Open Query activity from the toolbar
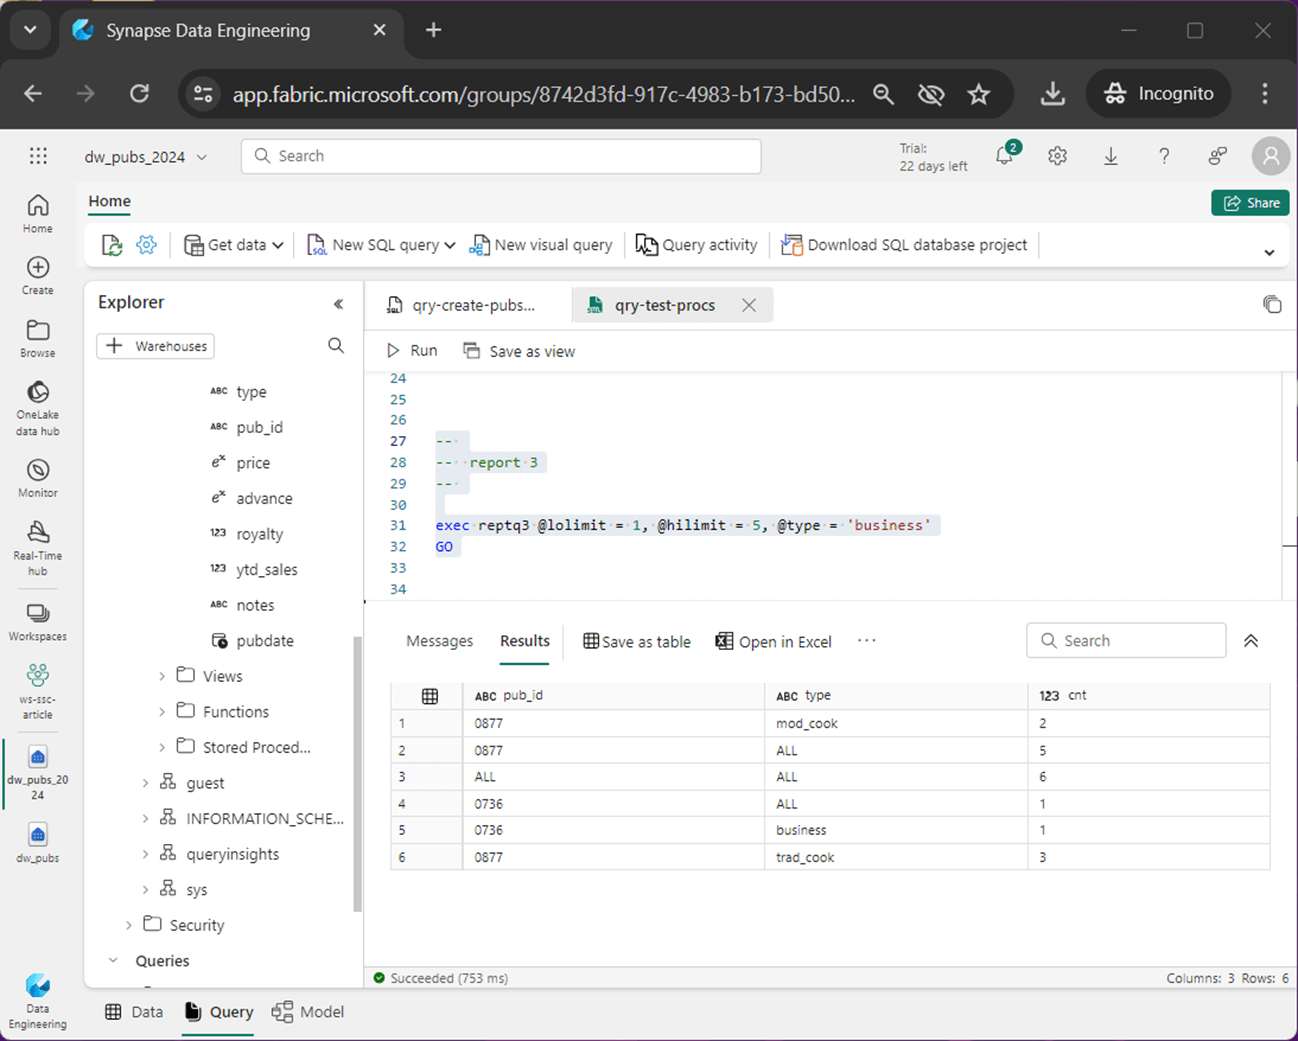 click(697, 245)
